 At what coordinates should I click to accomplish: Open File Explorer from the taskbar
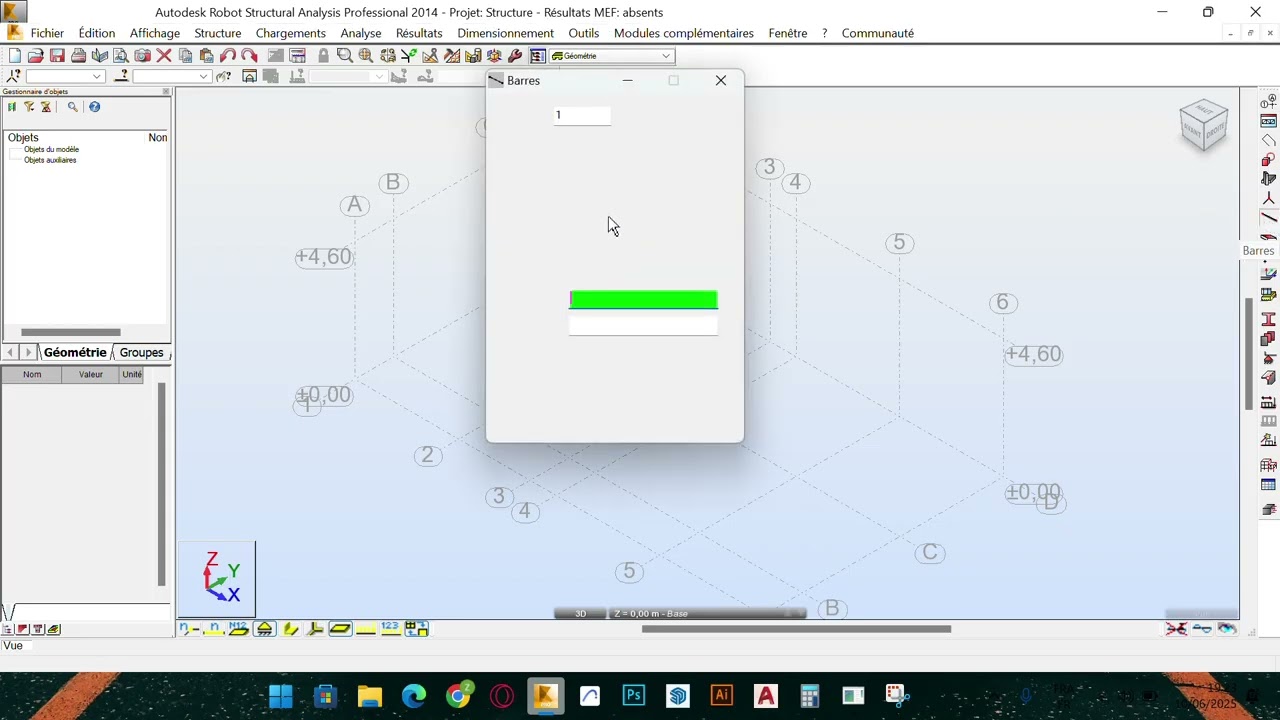tap(370, 695)
